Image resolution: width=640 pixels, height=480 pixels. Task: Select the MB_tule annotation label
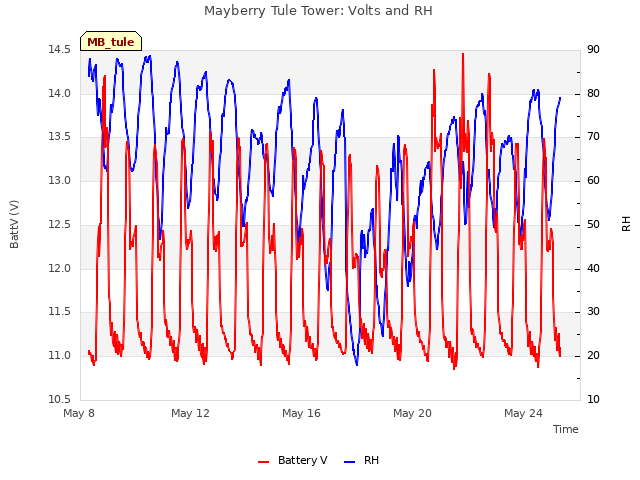point(111,42)
